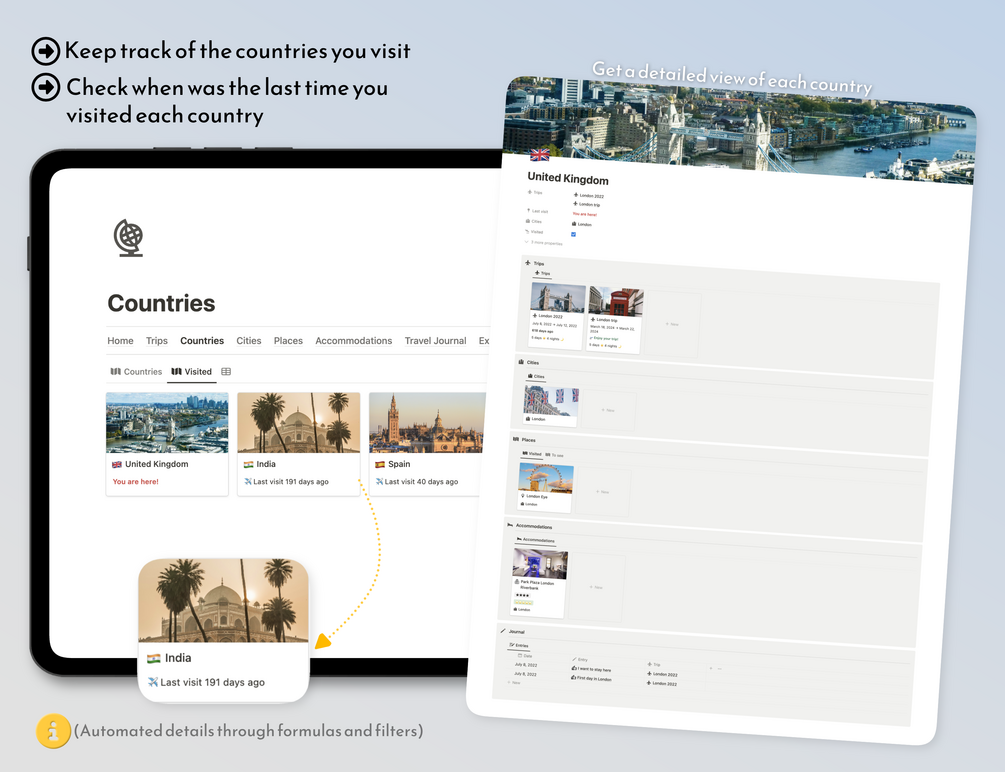Click the UK flag on the United Kingdom card
This screenshot has width=1005, height=772.
coord(117,464)
